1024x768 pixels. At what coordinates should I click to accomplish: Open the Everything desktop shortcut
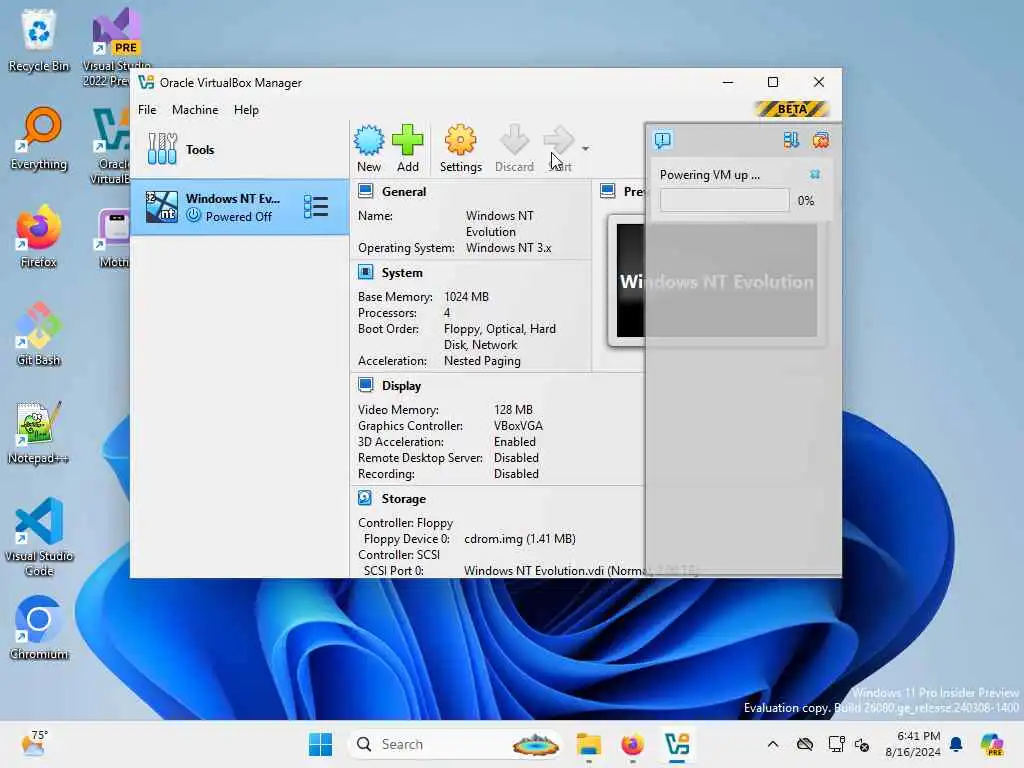point(39,138)
